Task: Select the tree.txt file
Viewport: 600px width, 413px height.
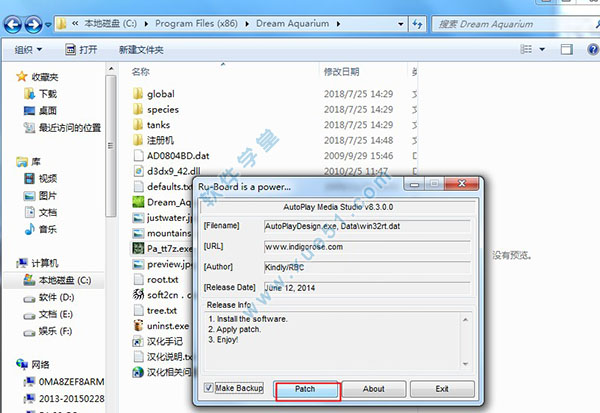Action: tap(155, 310)
